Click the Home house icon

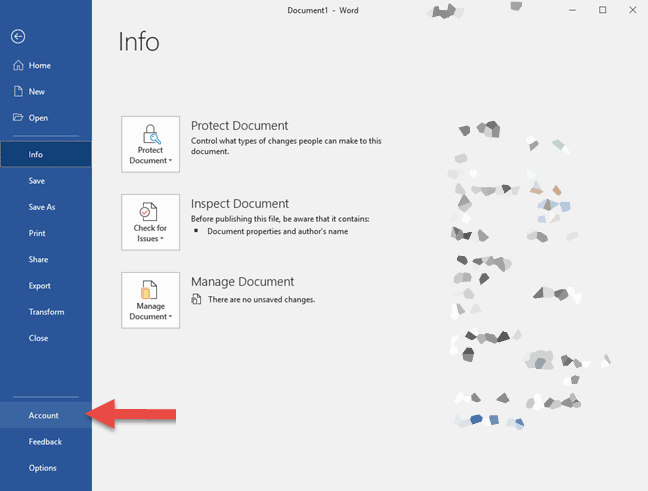click(x=18, y=65)
